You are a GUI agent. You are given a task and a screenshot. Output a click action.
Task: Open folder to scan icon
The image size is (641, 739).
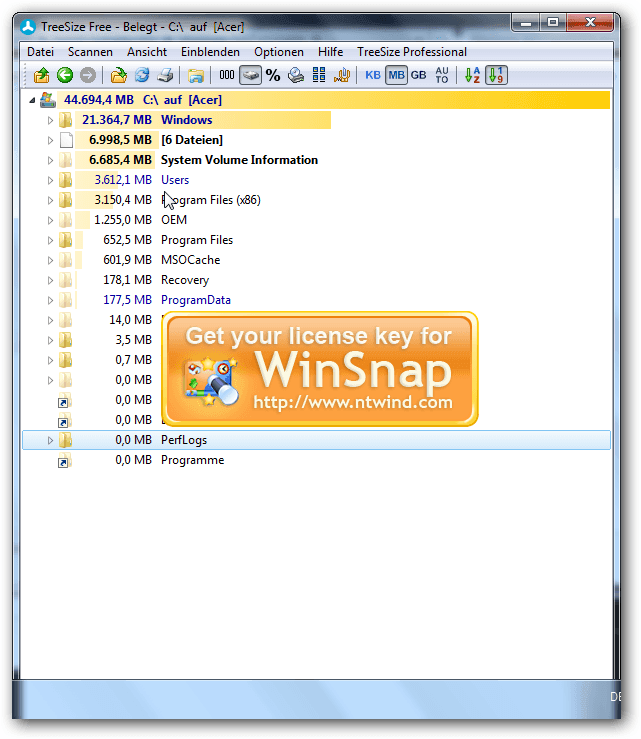[x=118, y=75]
